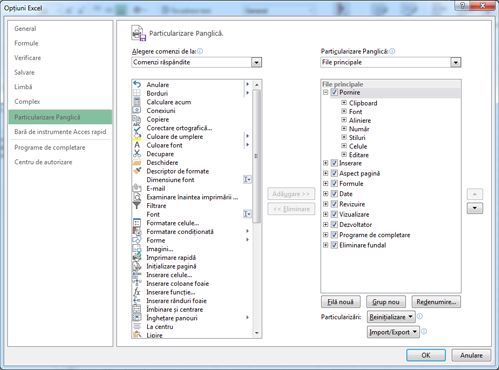
Task: Select the Formatare celule icon
Action: (137, 223)
